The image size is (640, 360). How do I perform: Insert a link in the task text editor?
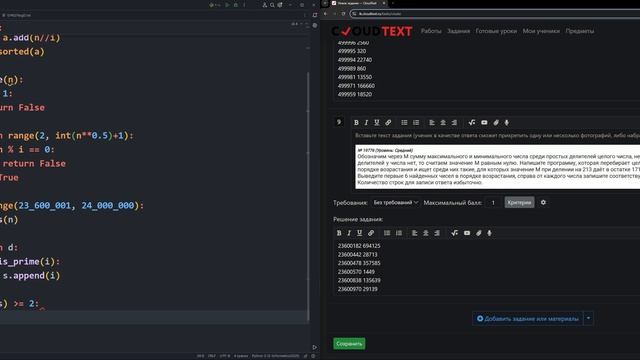coord(388,122)
